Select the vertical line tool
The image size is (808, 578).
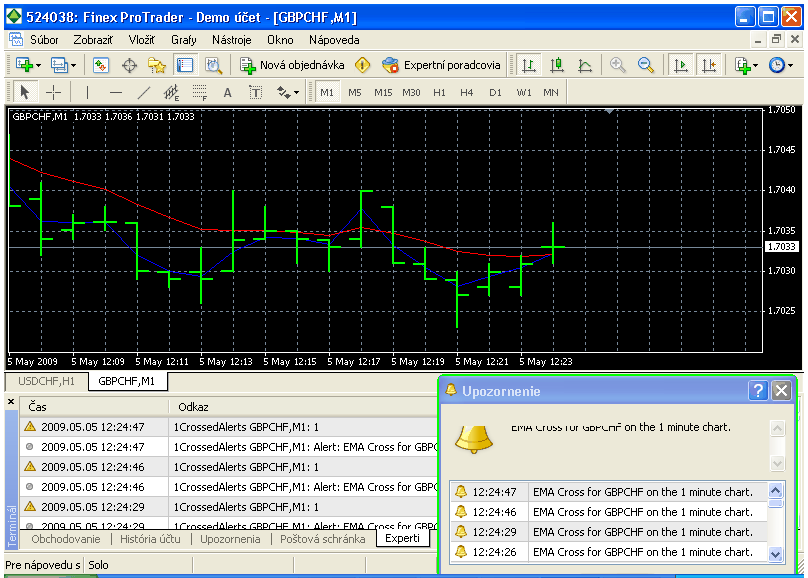click(87, 93)
